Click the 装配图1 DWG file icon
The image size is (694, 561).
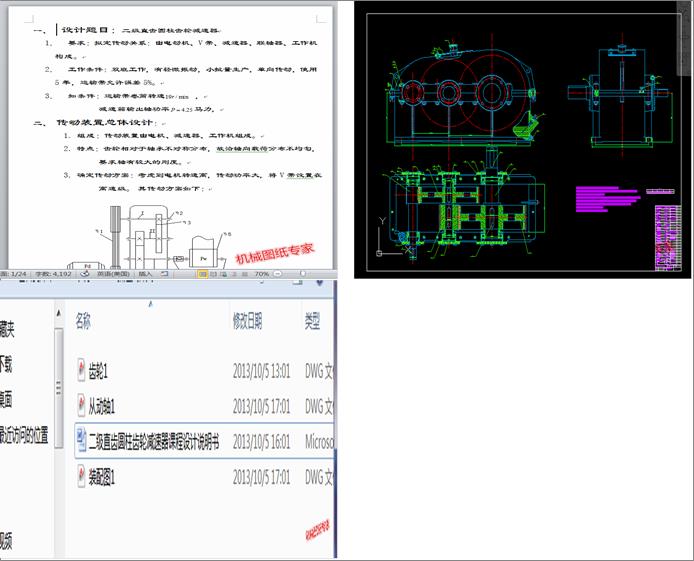(x=81, y=476)
